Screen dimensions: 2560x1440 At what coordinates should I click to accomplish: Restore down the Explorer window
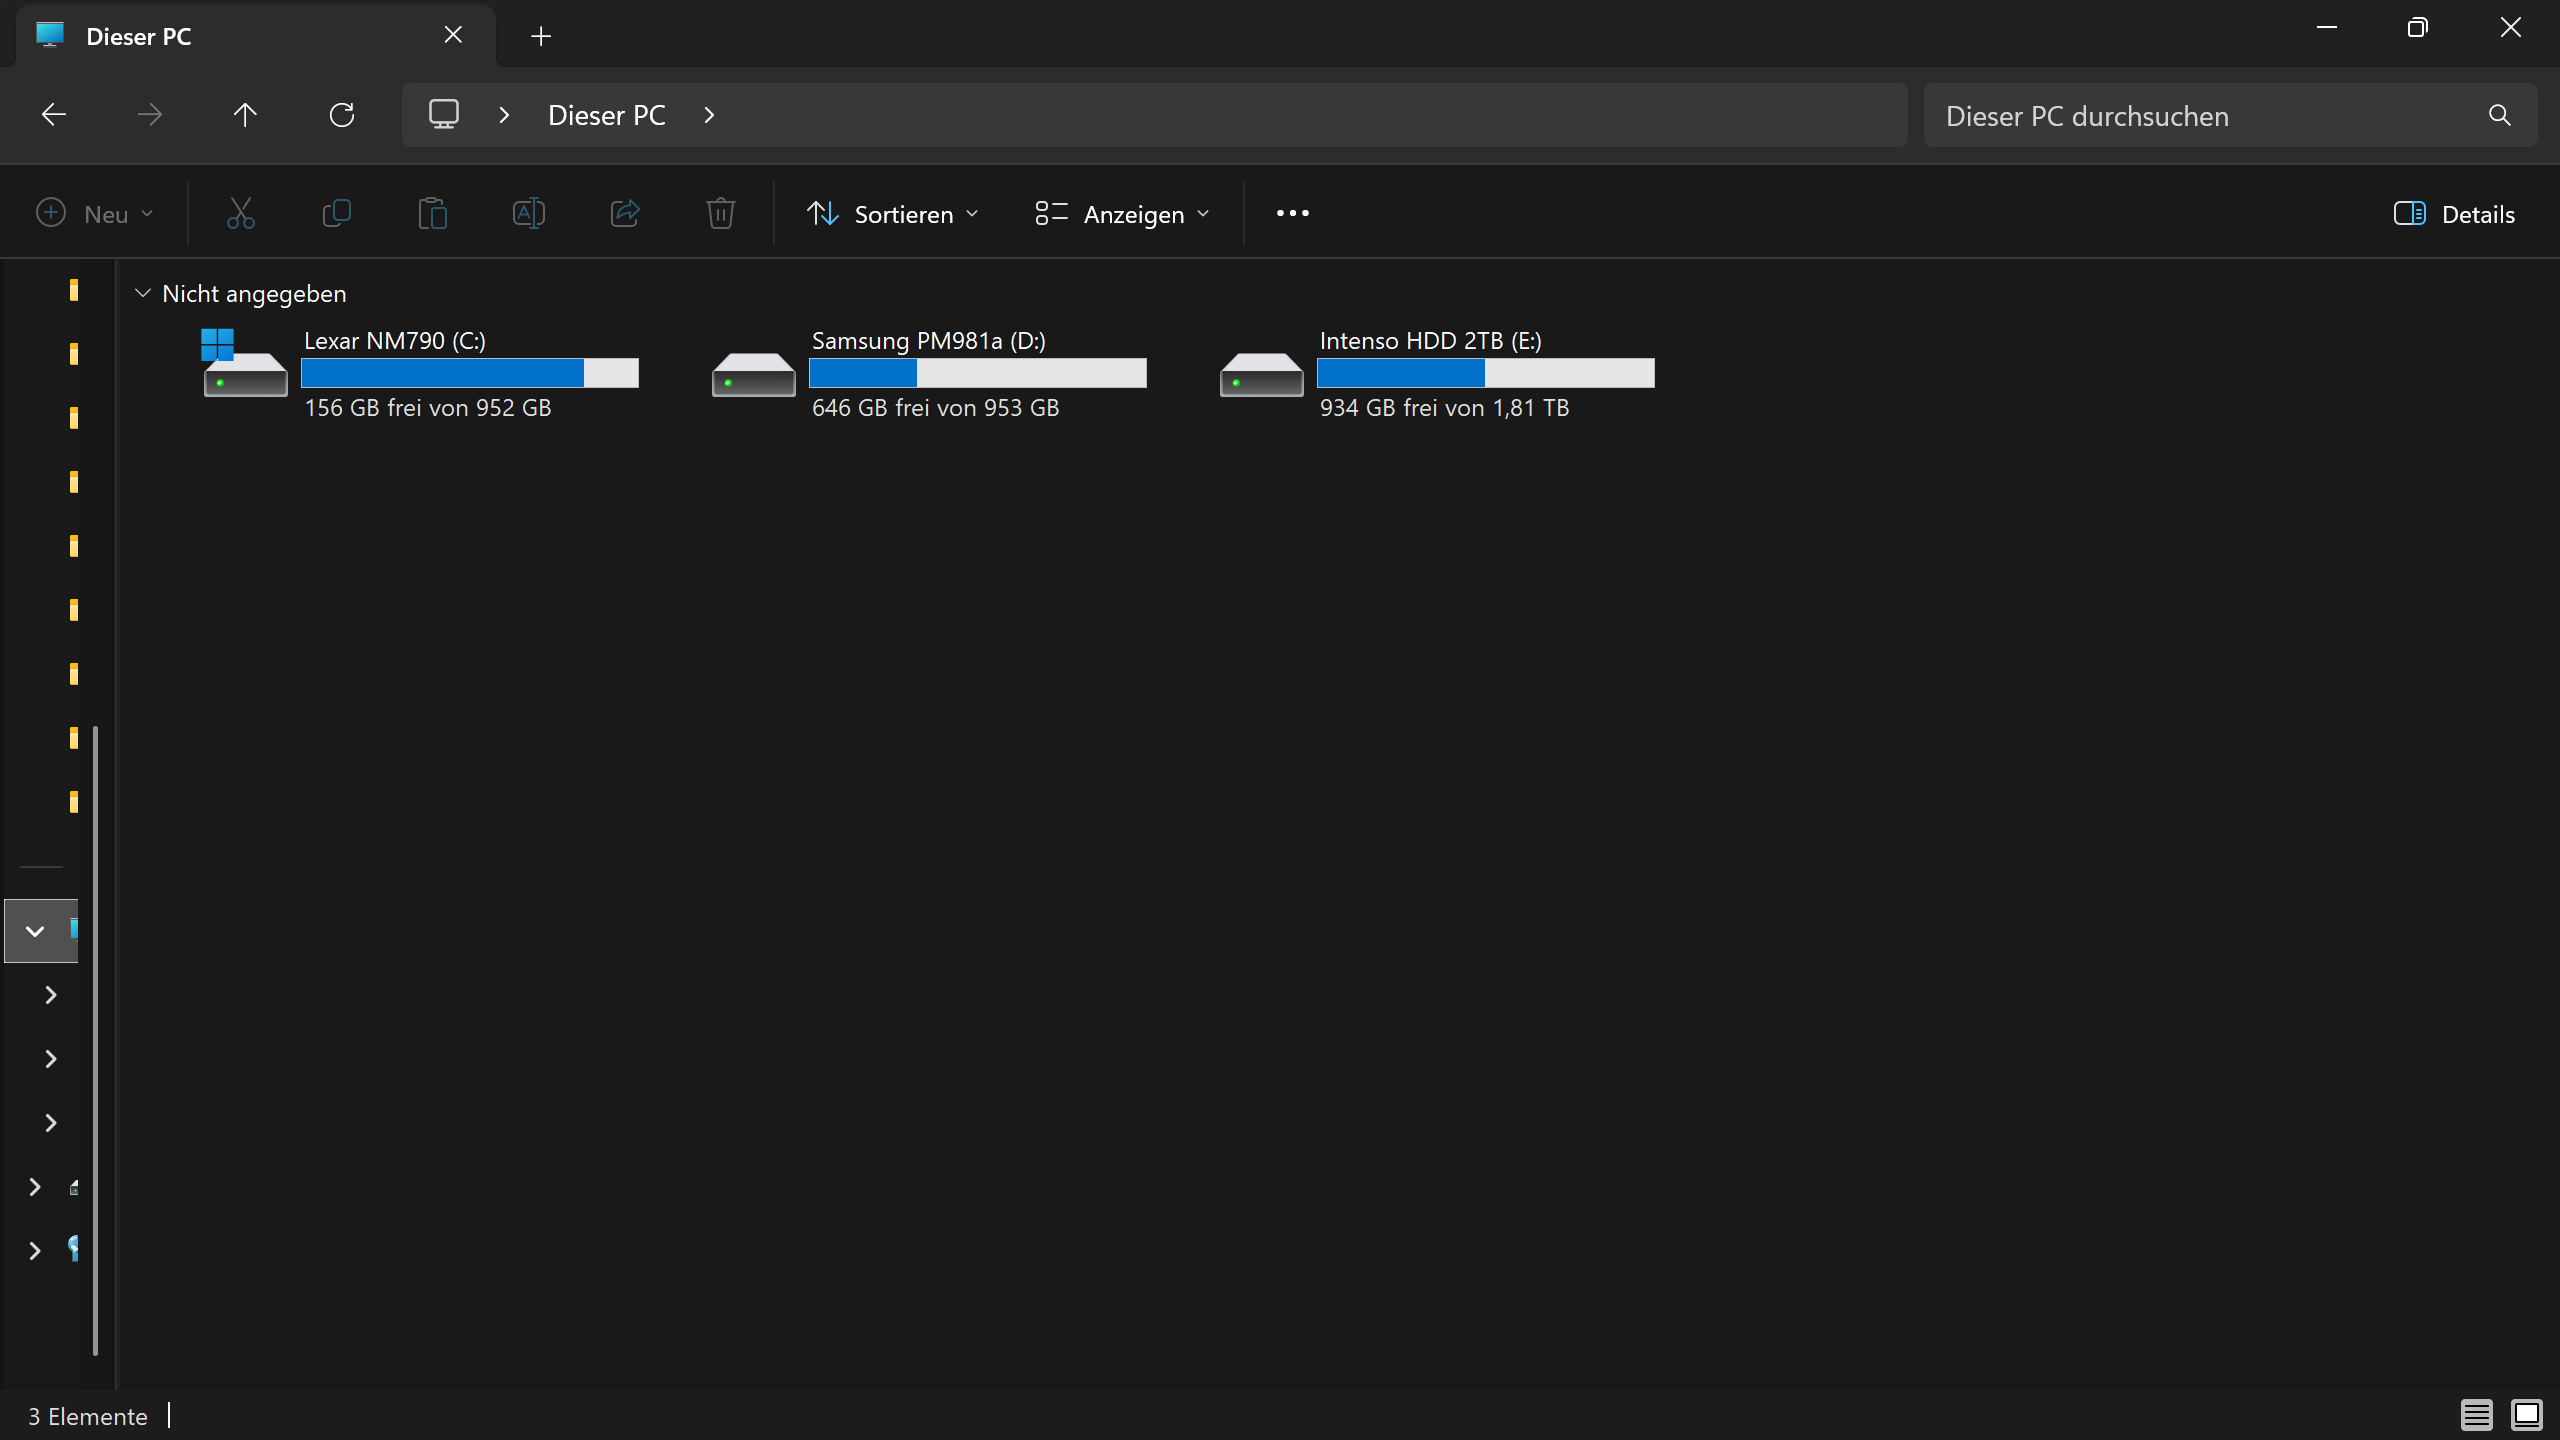point(2418,28)
